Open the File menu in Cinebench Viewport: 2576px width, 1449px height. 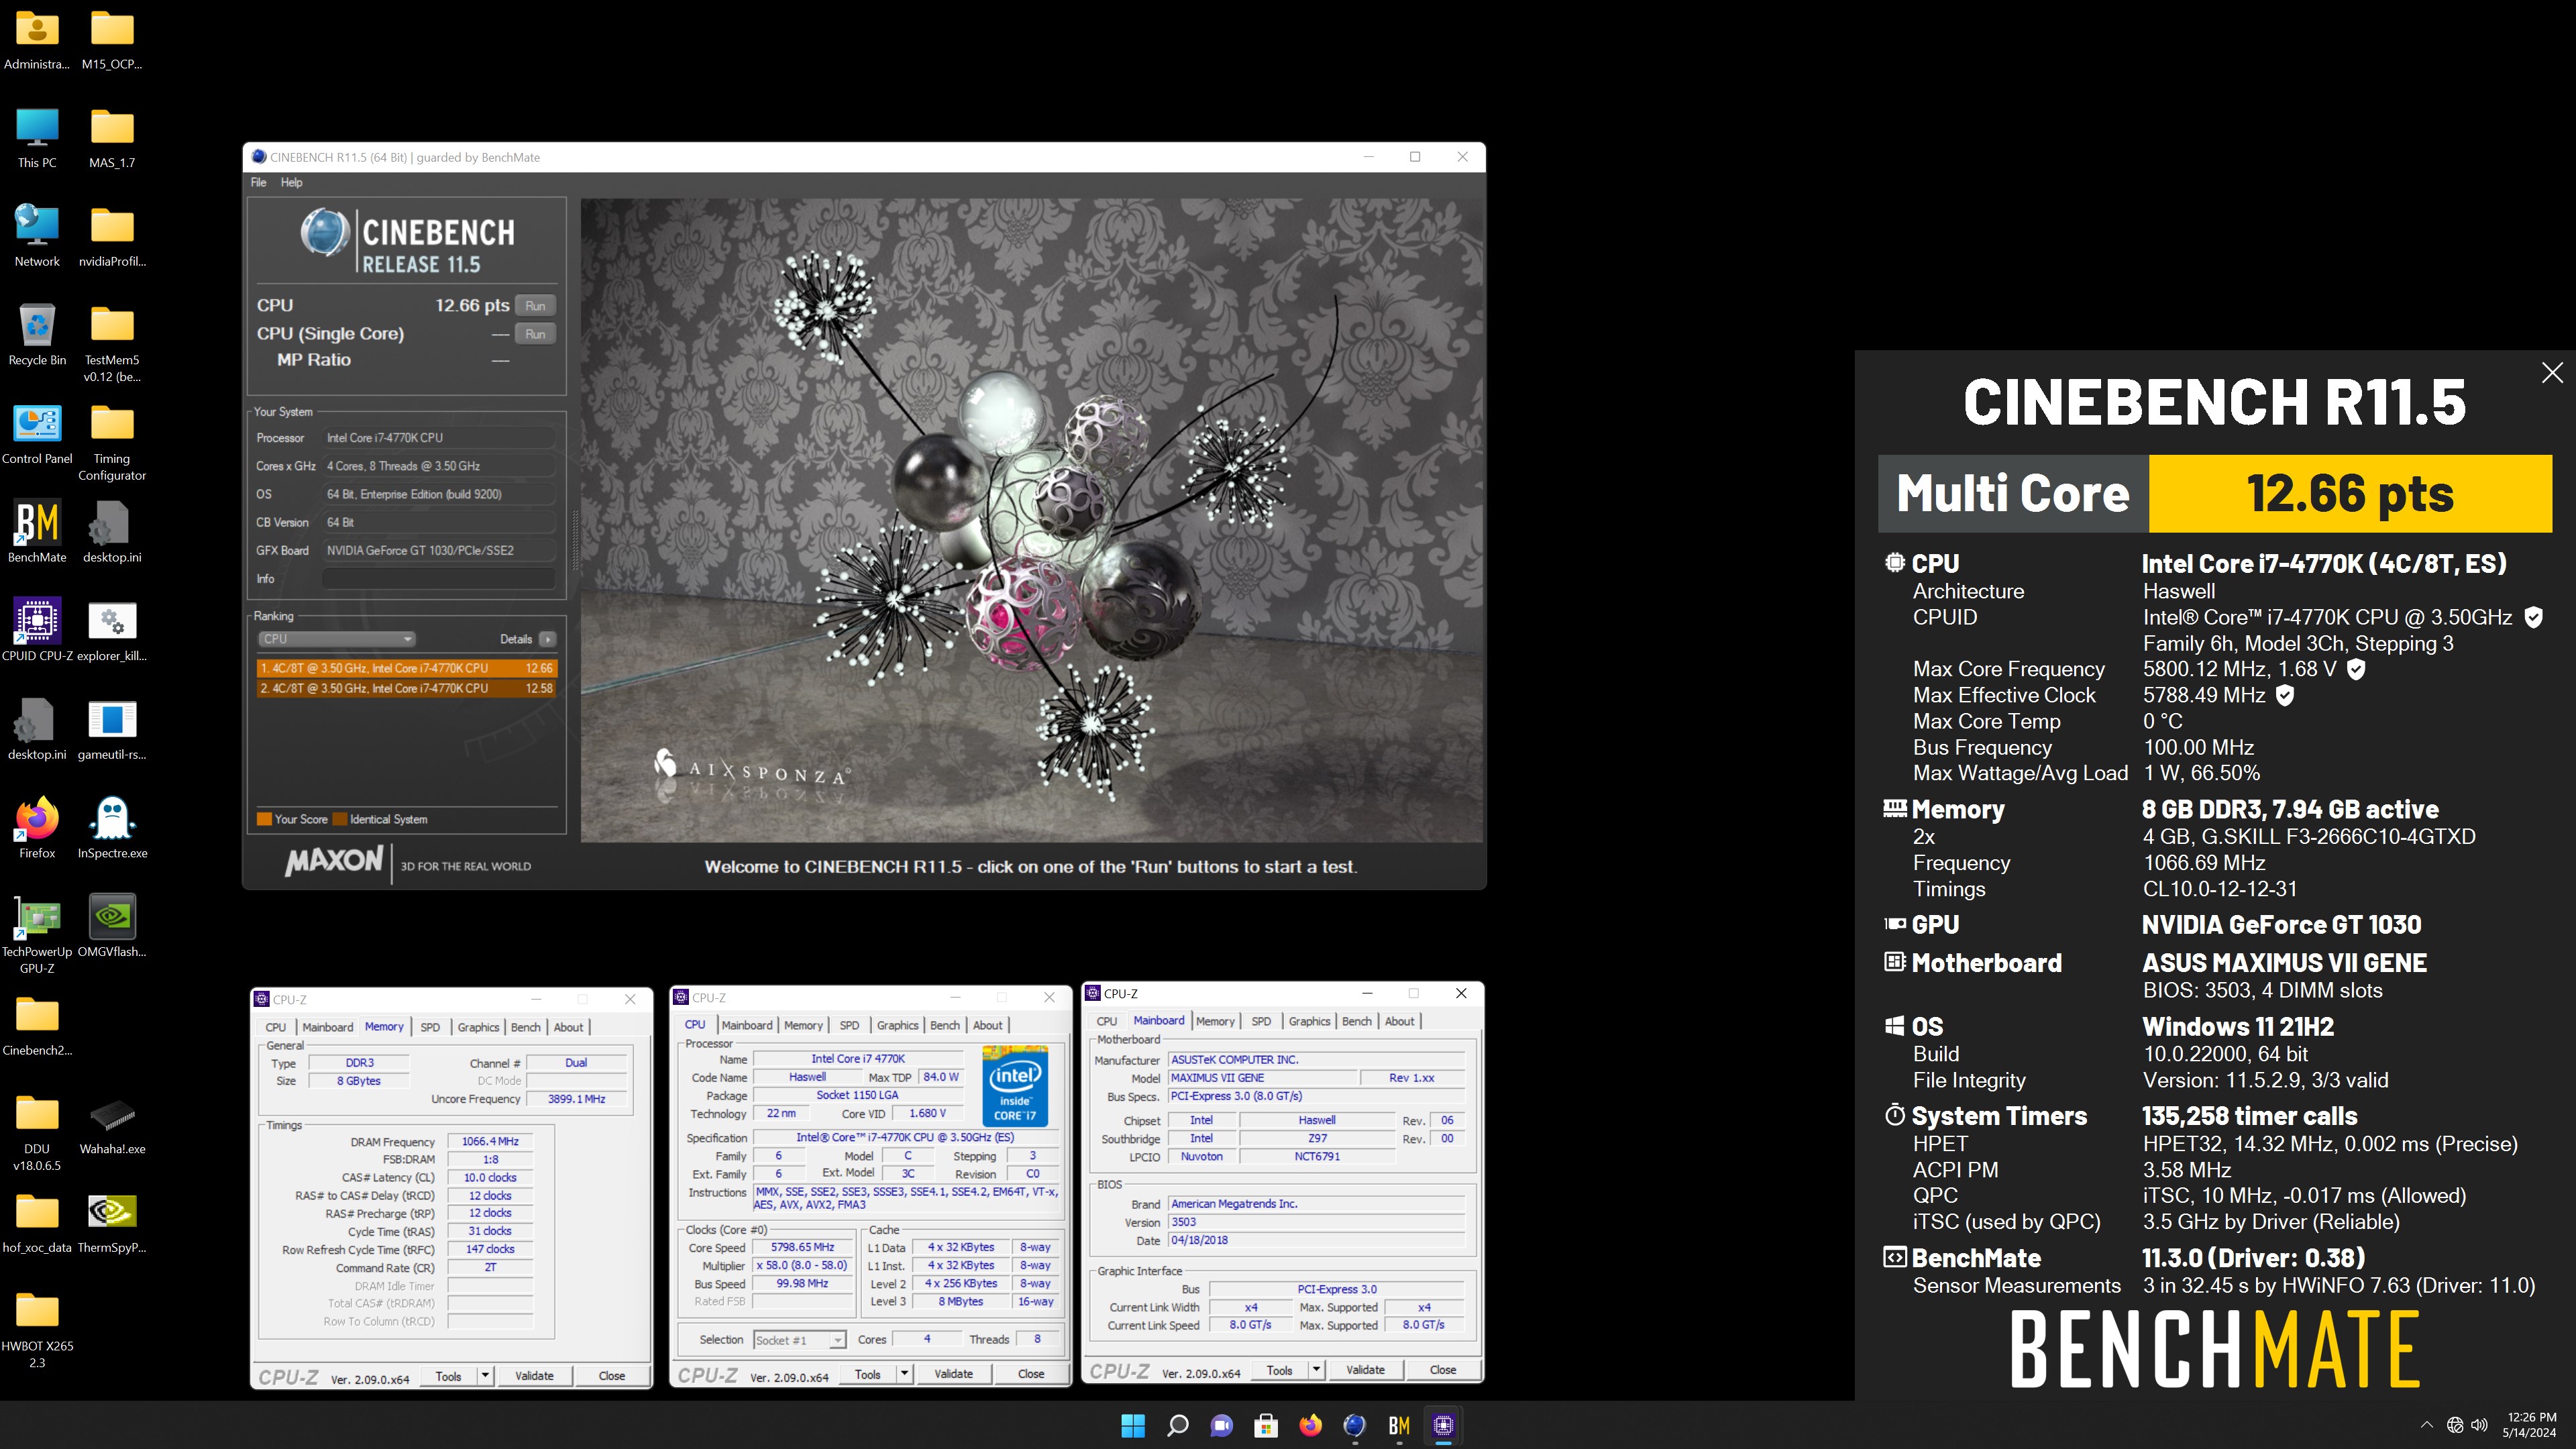click(258, 182)
